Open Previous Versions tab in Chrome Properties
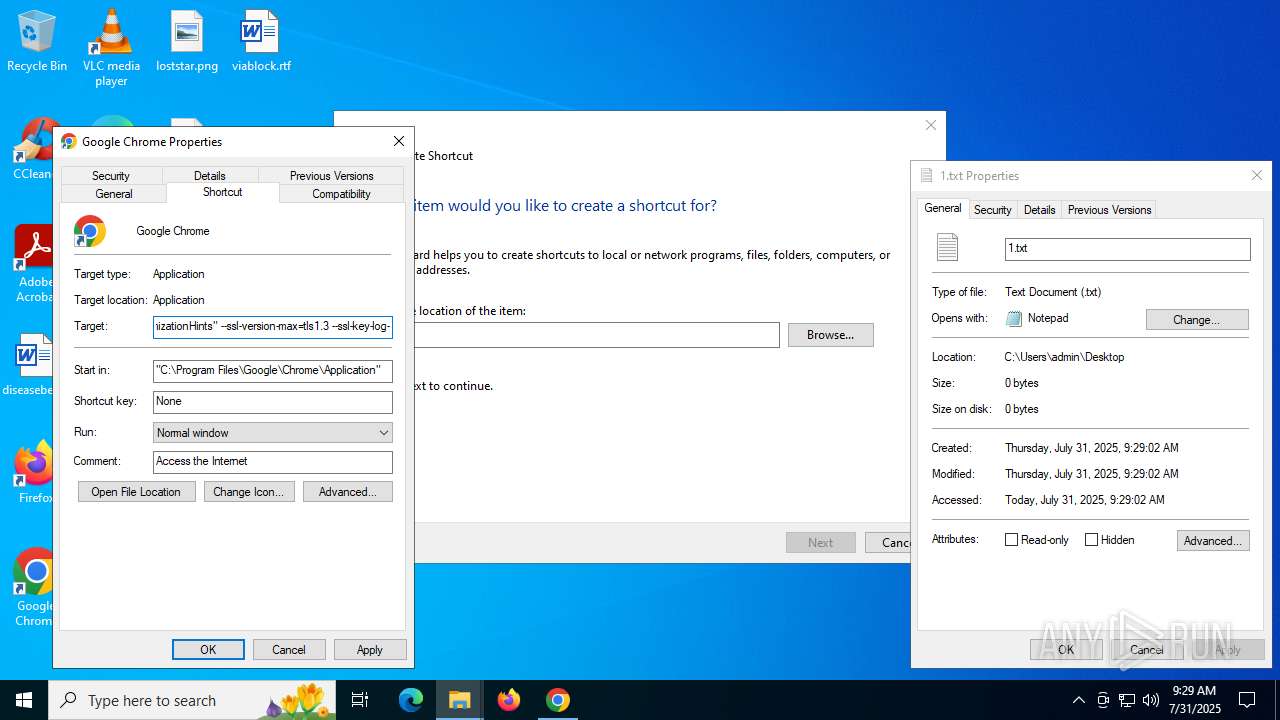This screenshot has width=1280, height=720. (x=332, y=175)
